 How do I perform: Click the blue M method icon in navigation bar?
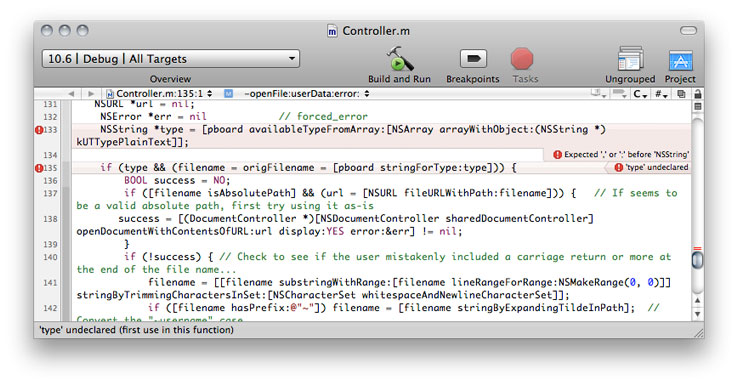click(228, 94)
